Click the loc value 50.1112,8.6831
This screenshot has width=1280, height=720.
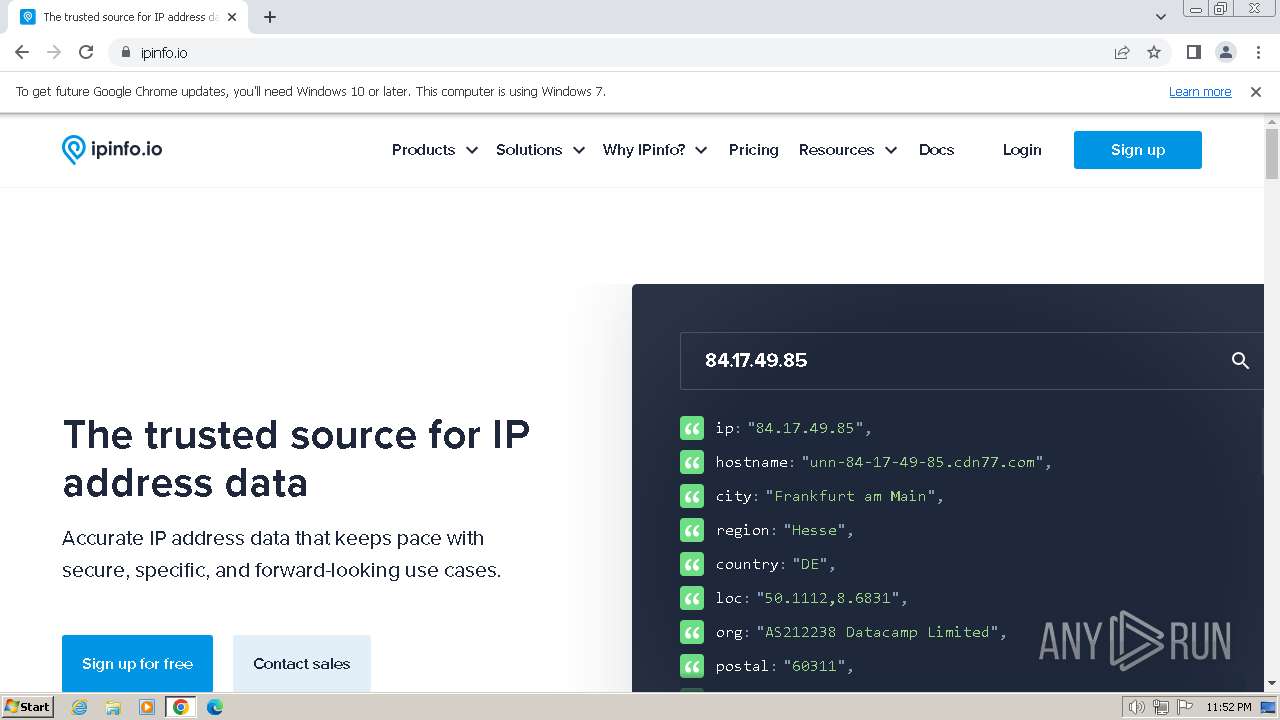829,598
